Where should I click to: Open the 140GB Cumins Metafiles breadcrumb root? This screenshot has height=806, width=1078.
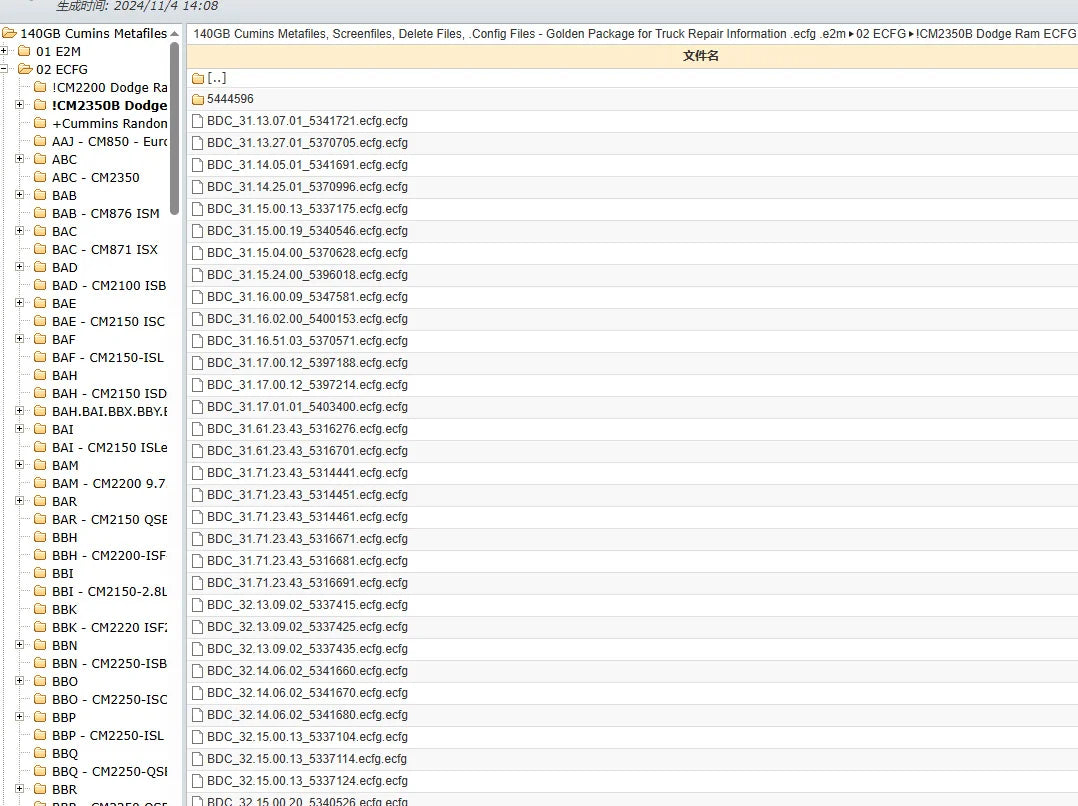tap(519, 34)
